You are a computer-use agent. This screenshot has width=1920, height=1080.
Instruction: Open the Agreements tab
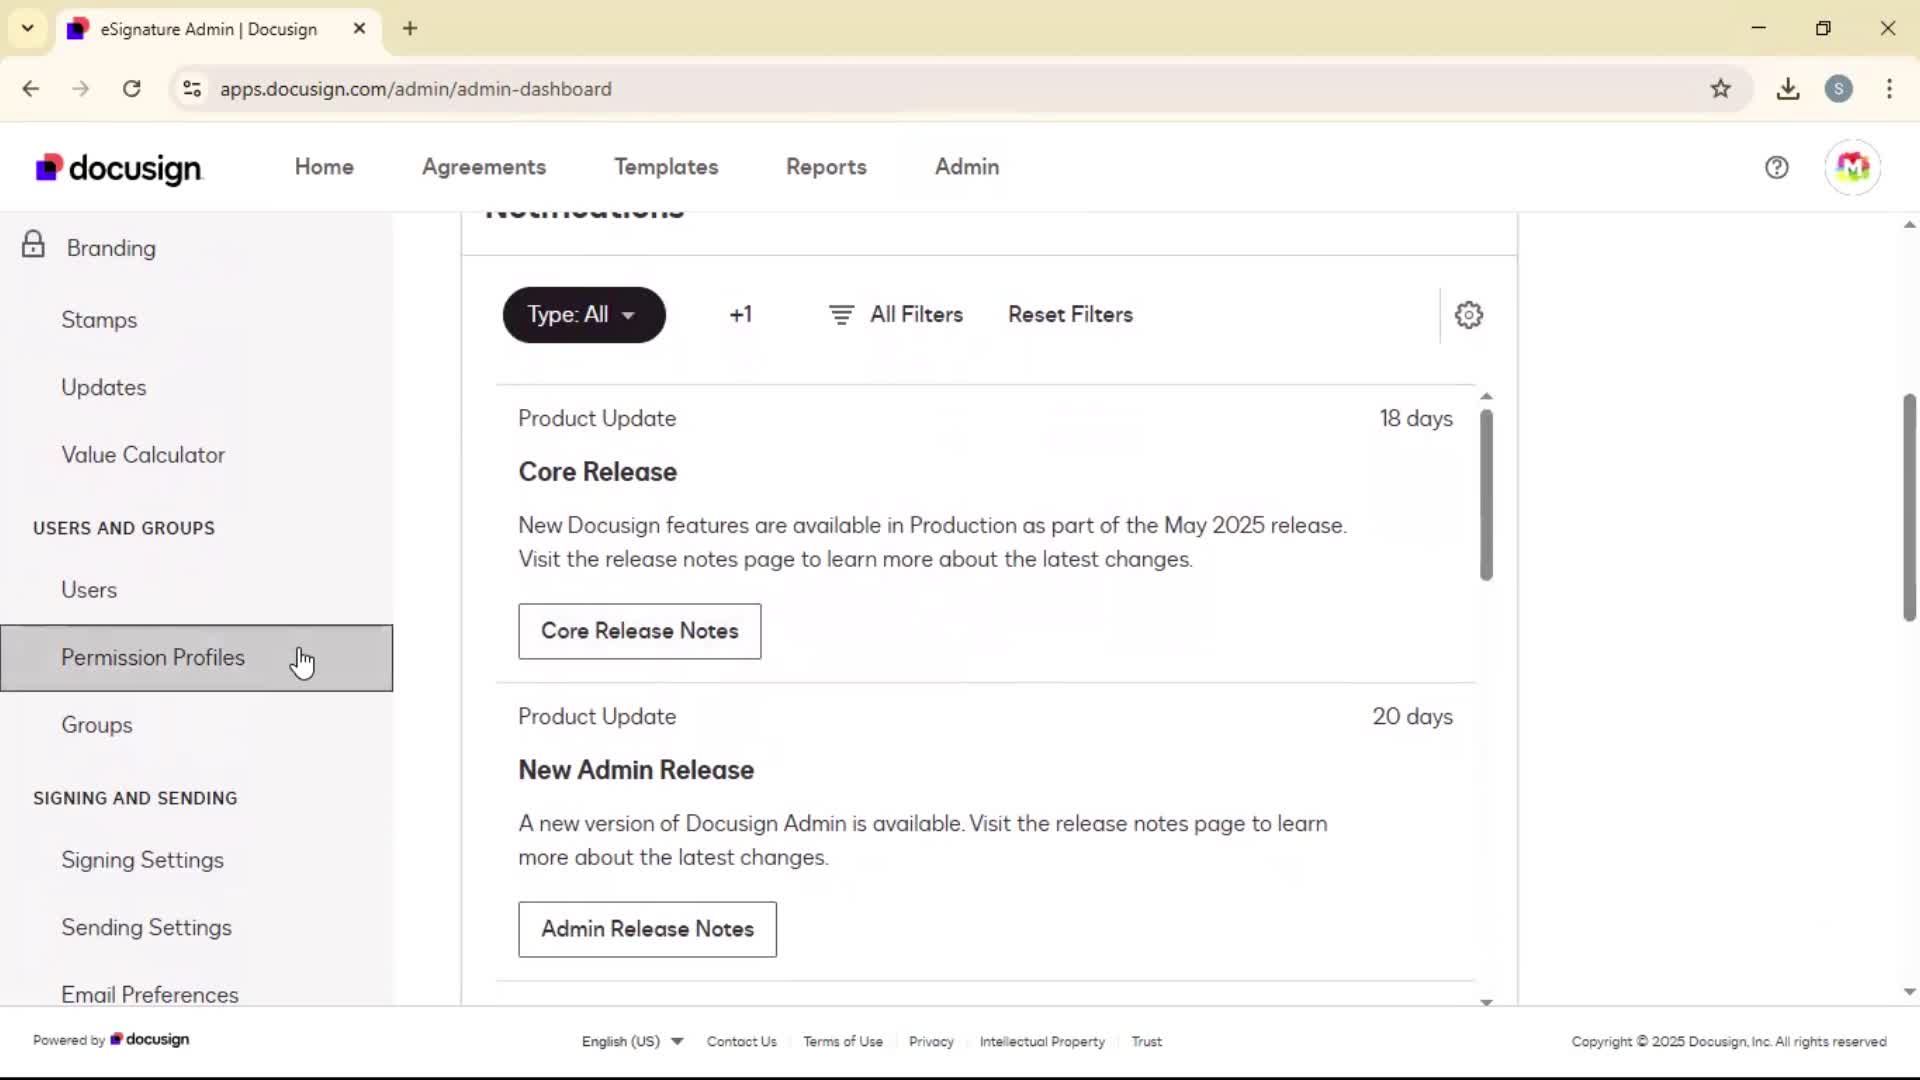click(x=484, y=167)
